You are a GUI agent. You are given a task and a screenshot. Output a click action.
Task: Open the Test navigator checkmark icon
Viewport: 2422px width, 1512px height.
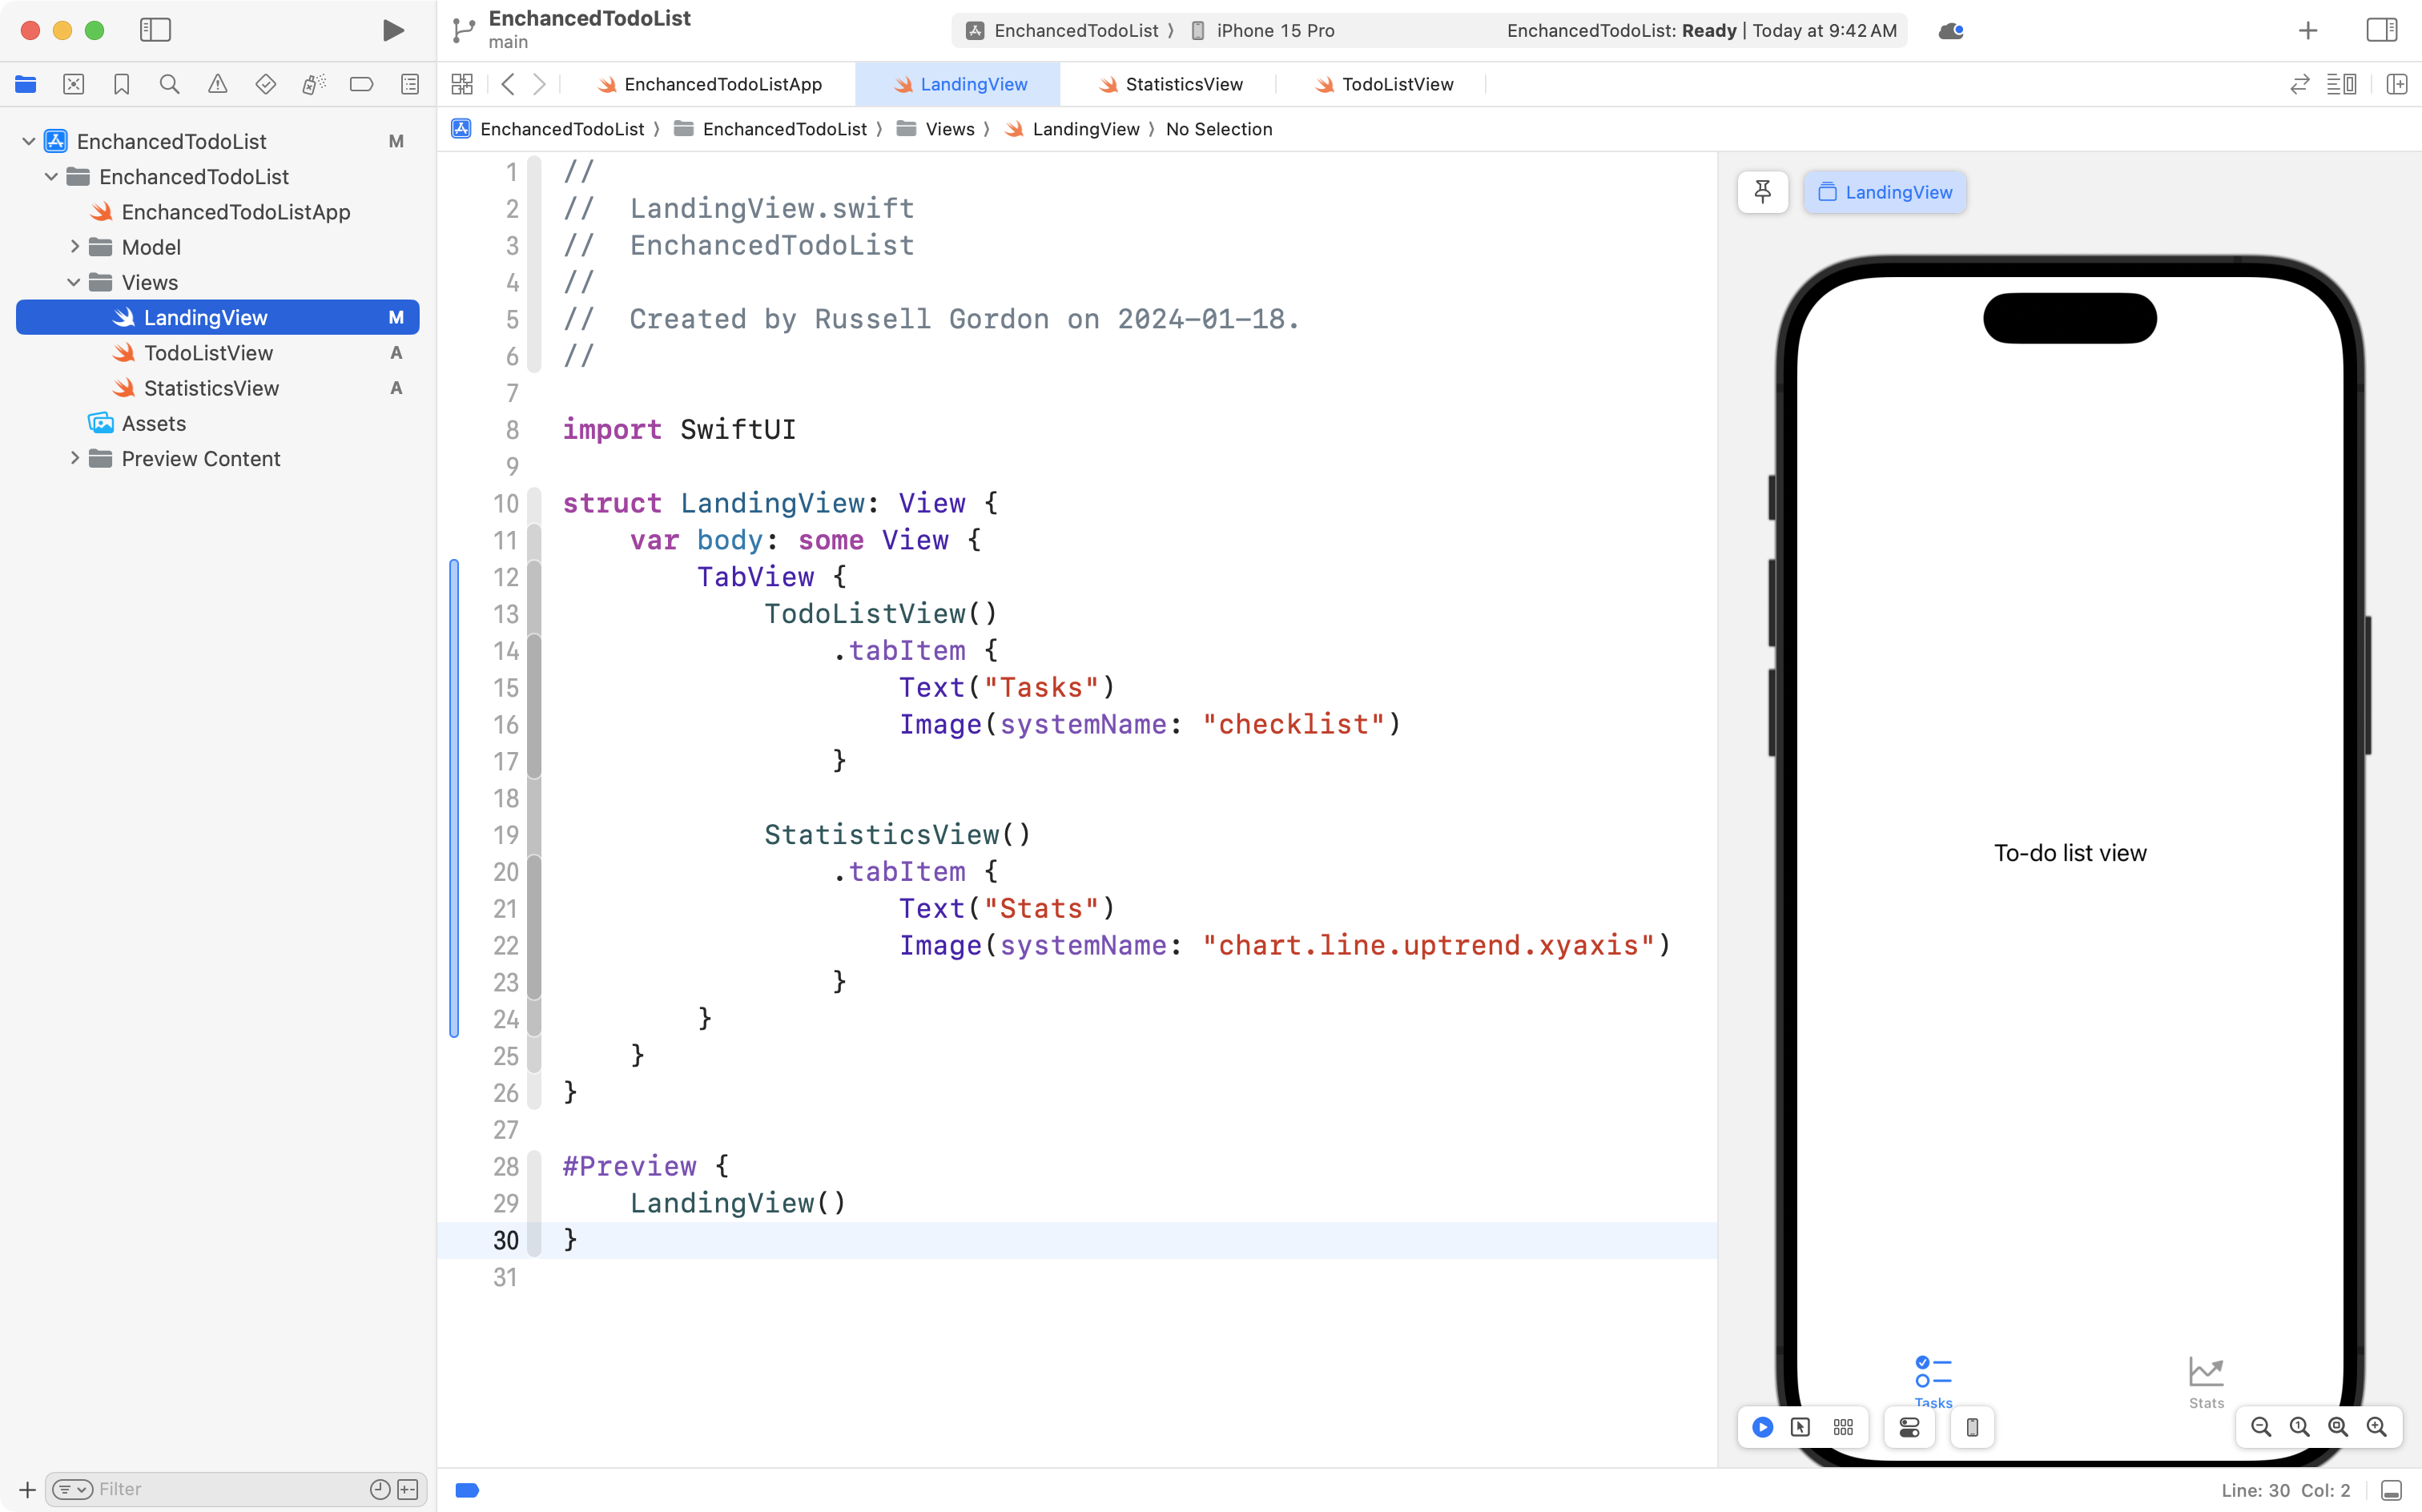coord(266,84)
